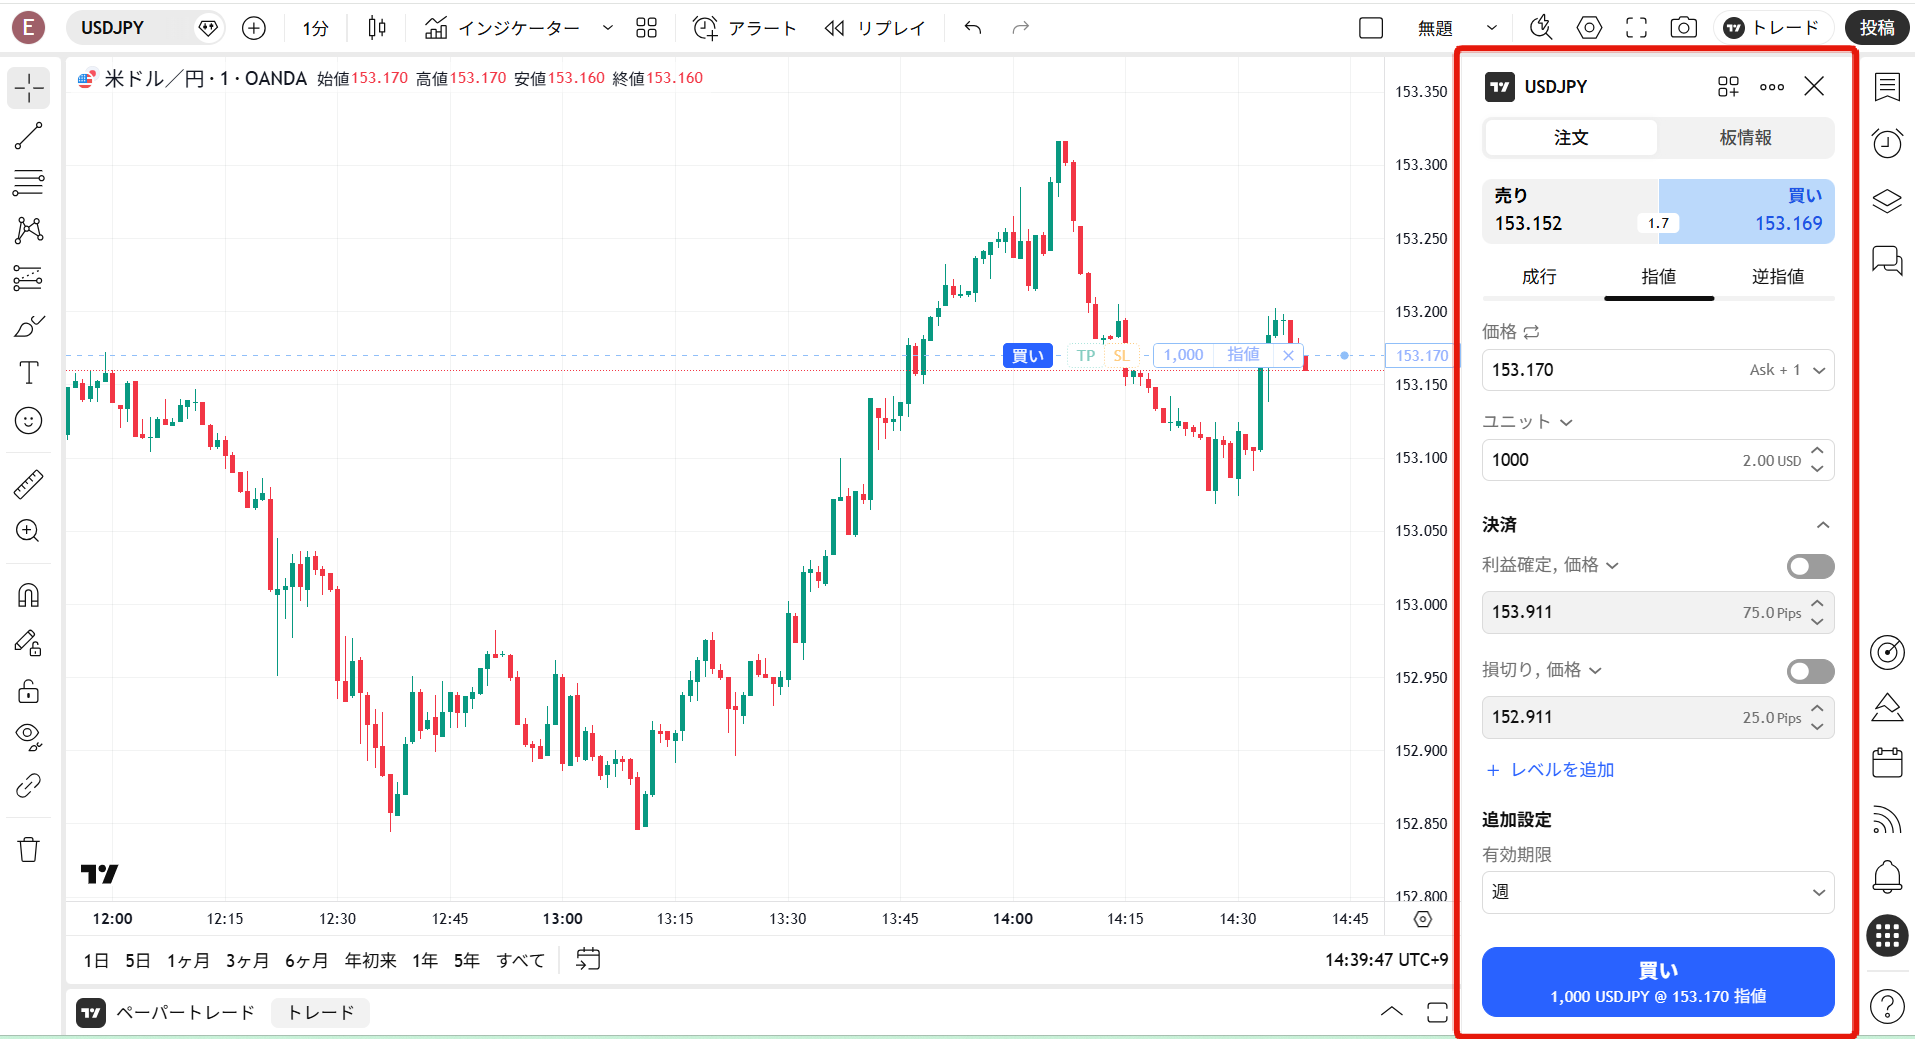Collapse the 決済 section chevron
This screenshot has height=1039, width=1915.
[x=1823, y=524]
